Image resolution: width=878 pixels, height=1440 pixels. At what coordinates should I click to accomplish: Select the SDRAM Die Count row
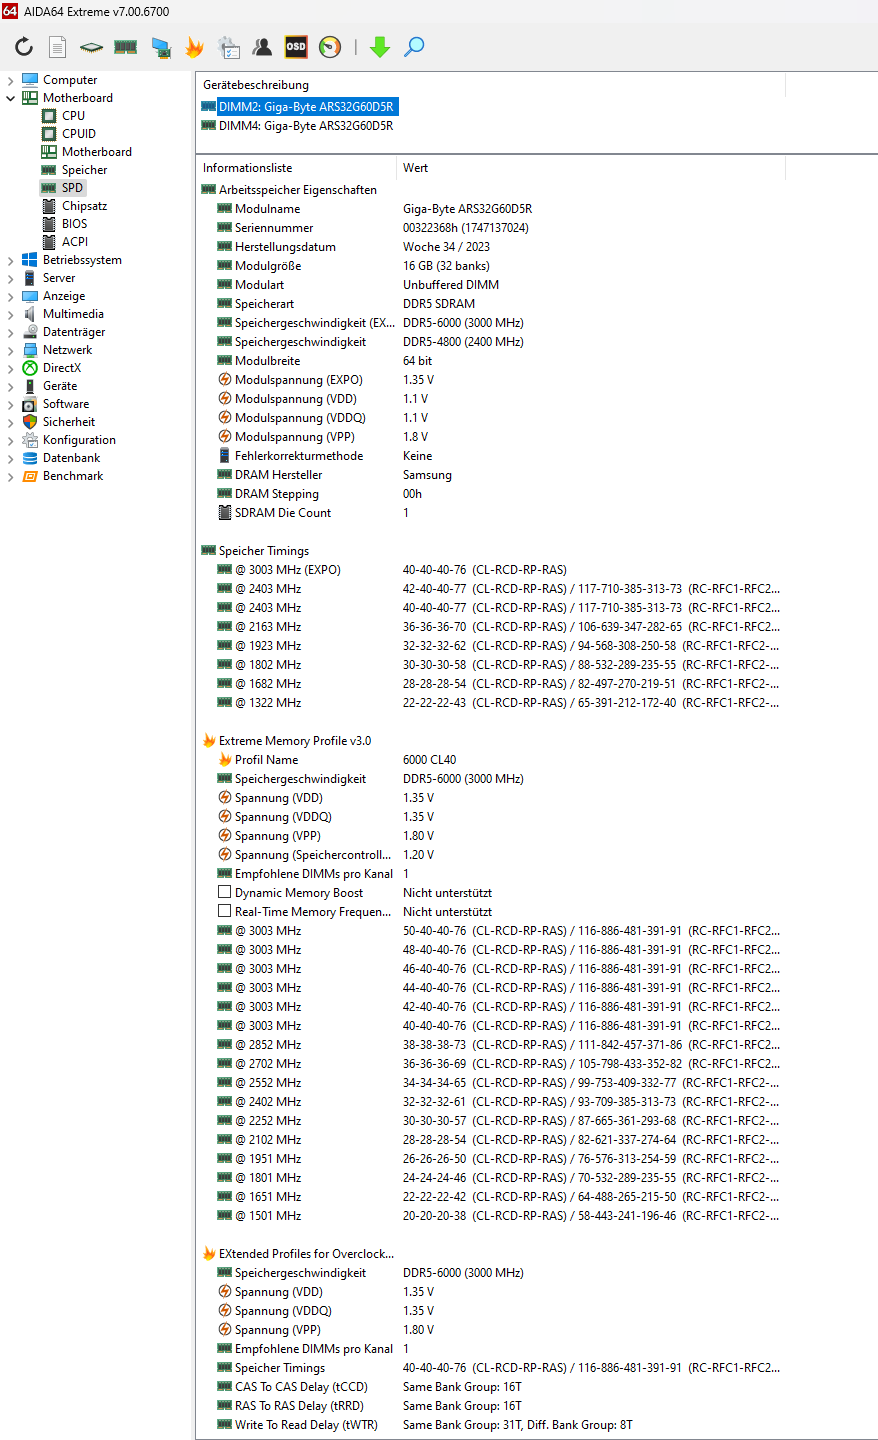[490, 513]
